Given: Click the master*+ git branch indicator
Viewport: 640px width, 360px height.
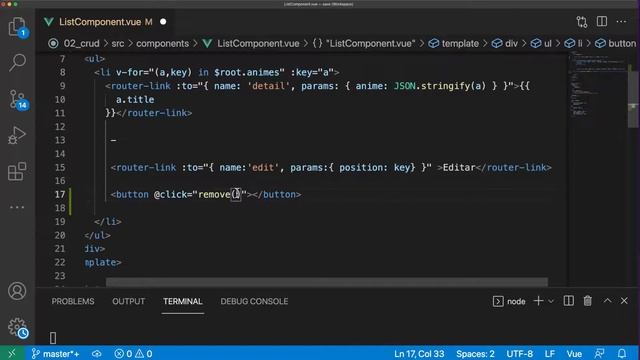Looking at the screenshot, I should (x=56, y=353).
